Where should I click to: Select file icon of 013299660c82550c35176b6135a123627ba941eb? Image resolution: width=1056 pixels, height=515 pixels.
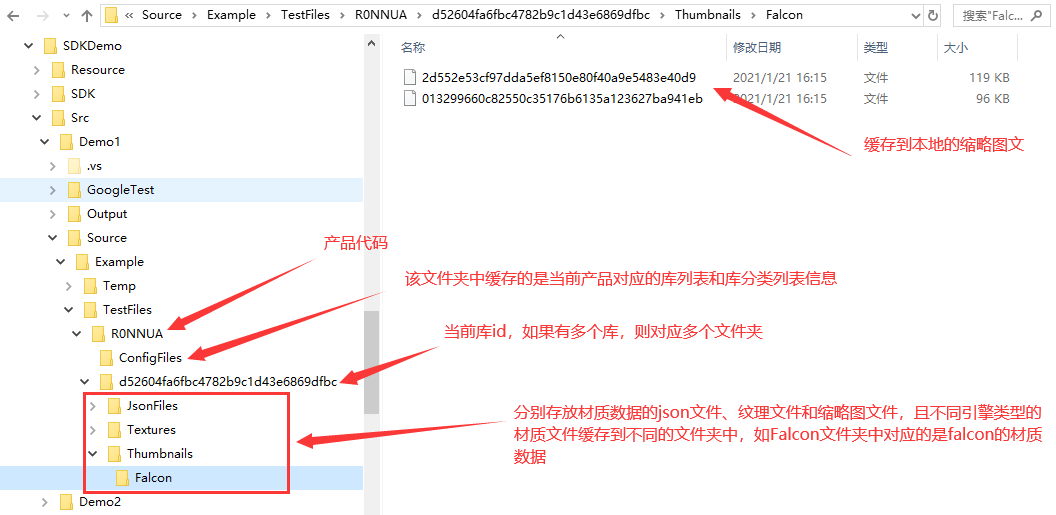[x=409, y=99]
